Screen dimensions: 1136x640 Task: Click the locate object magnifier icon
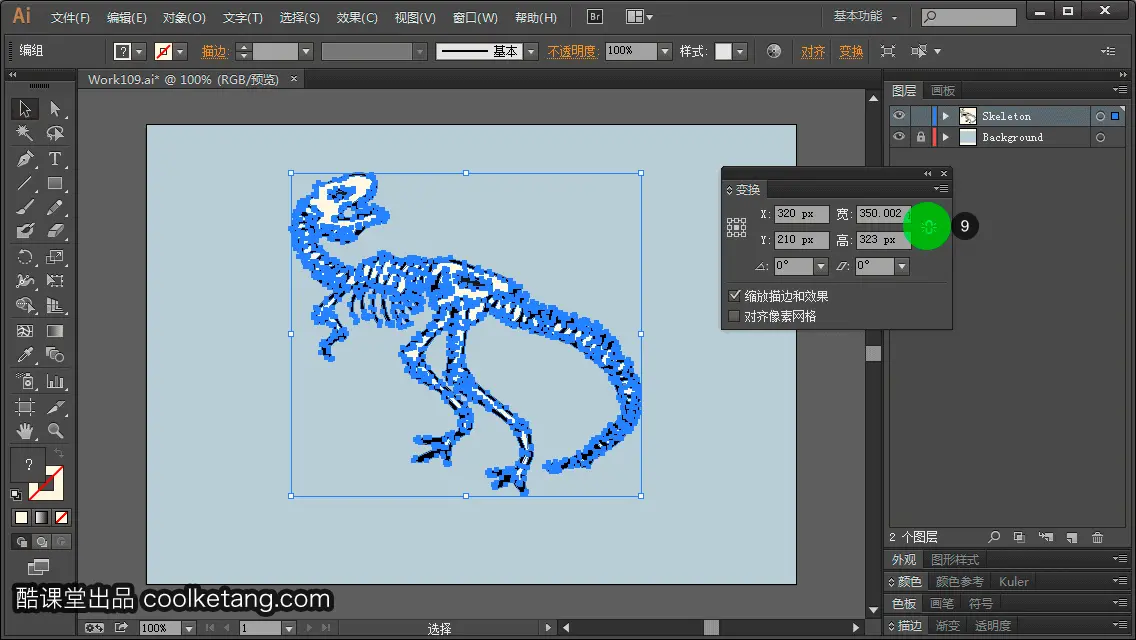(994, 537)
